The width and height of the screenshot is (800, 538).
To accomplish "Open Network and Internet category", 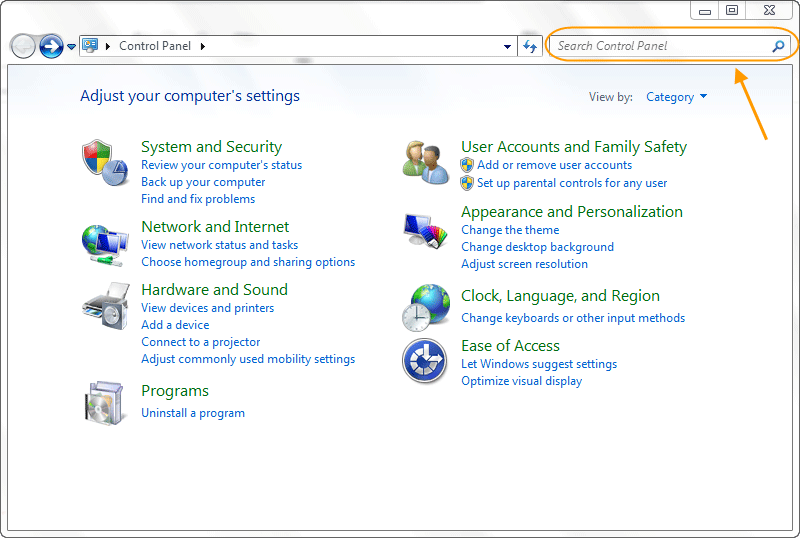I will [x=215, y=227].
